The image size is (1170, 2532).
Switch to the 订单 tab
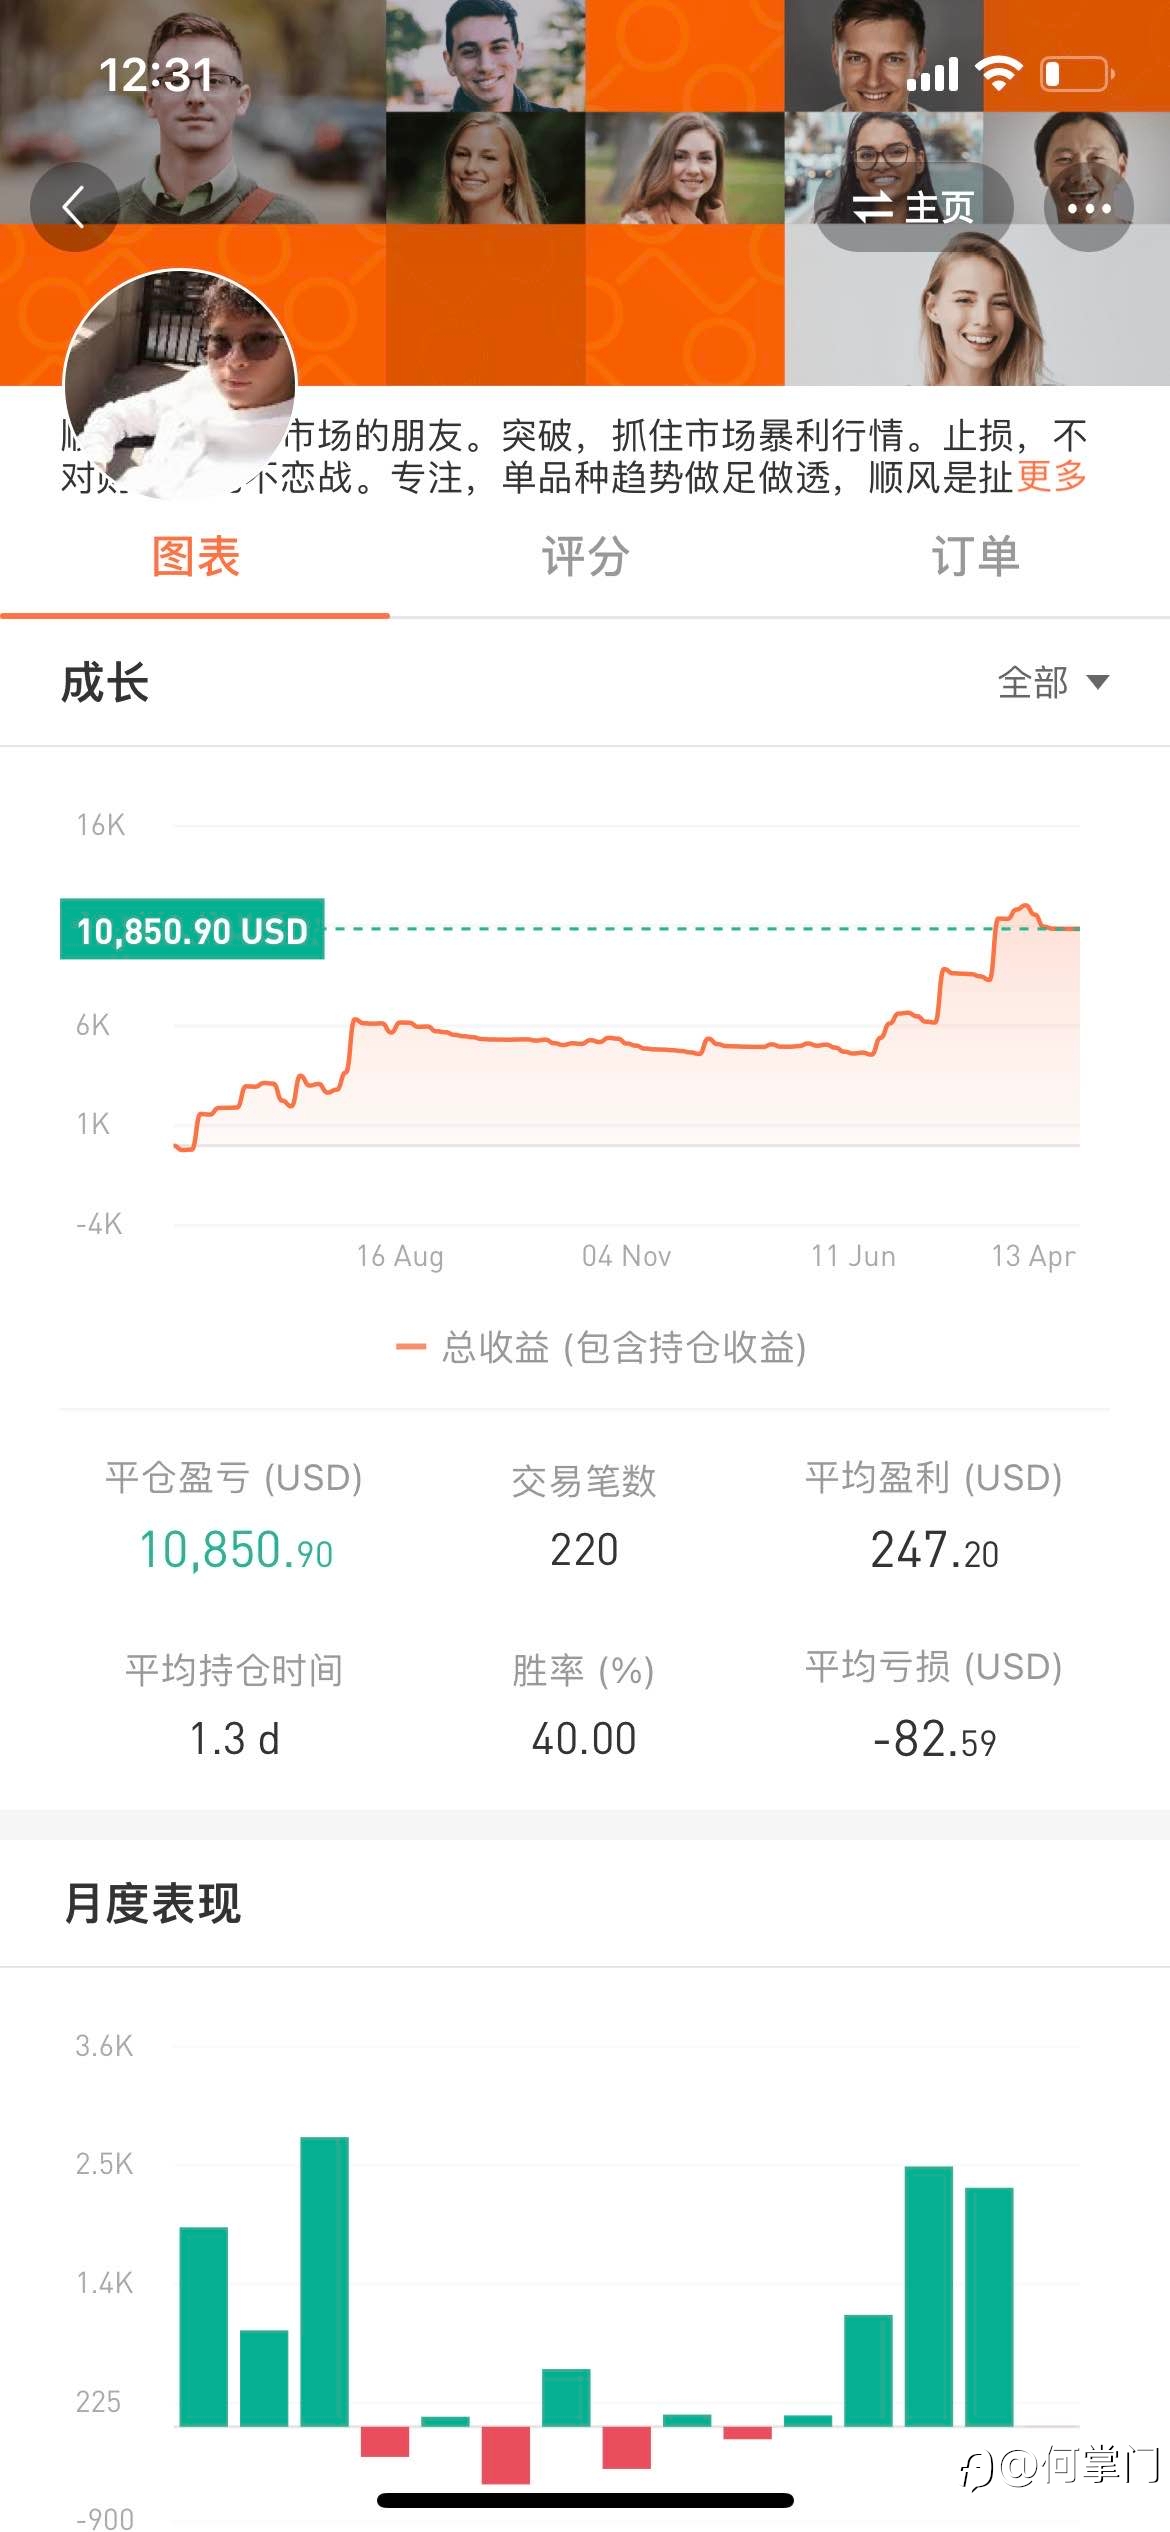click(975, 557)
